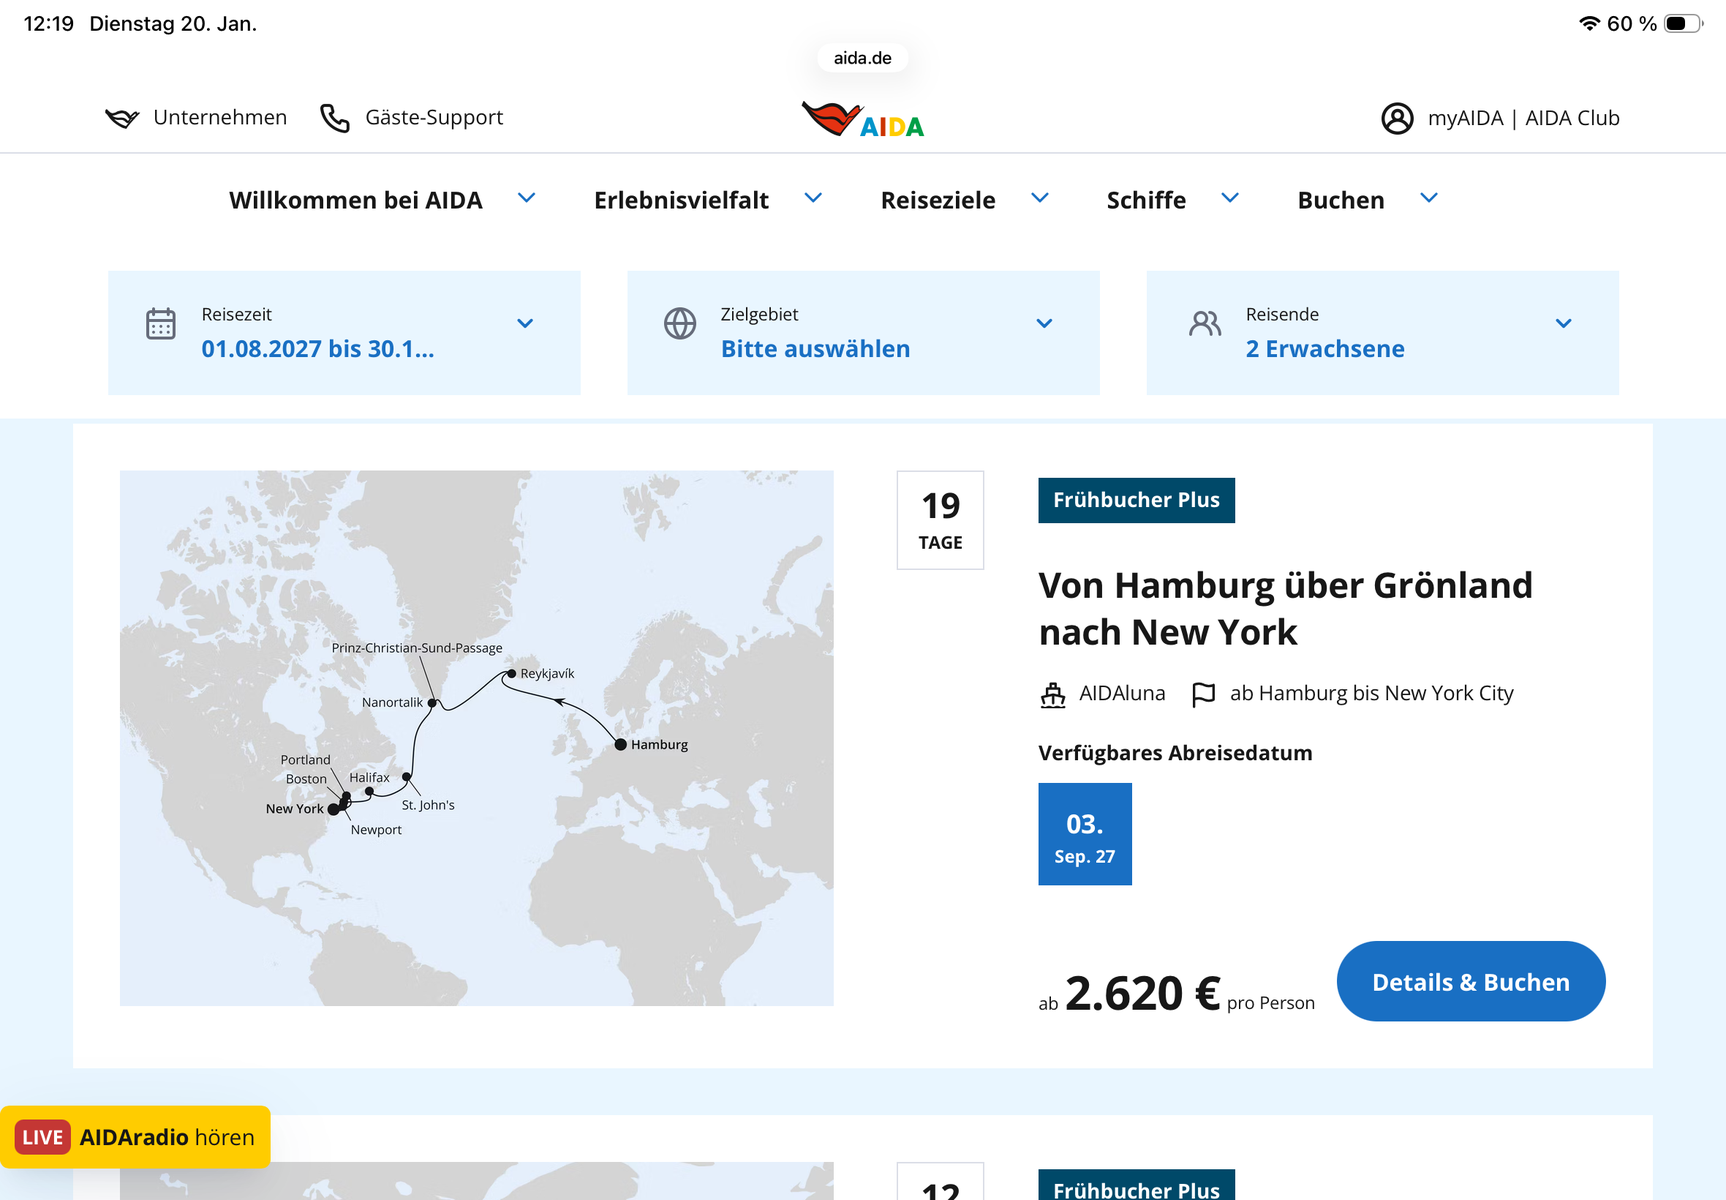
Task: Click the Reisezeit calendar icon
Action: [161, 324]
